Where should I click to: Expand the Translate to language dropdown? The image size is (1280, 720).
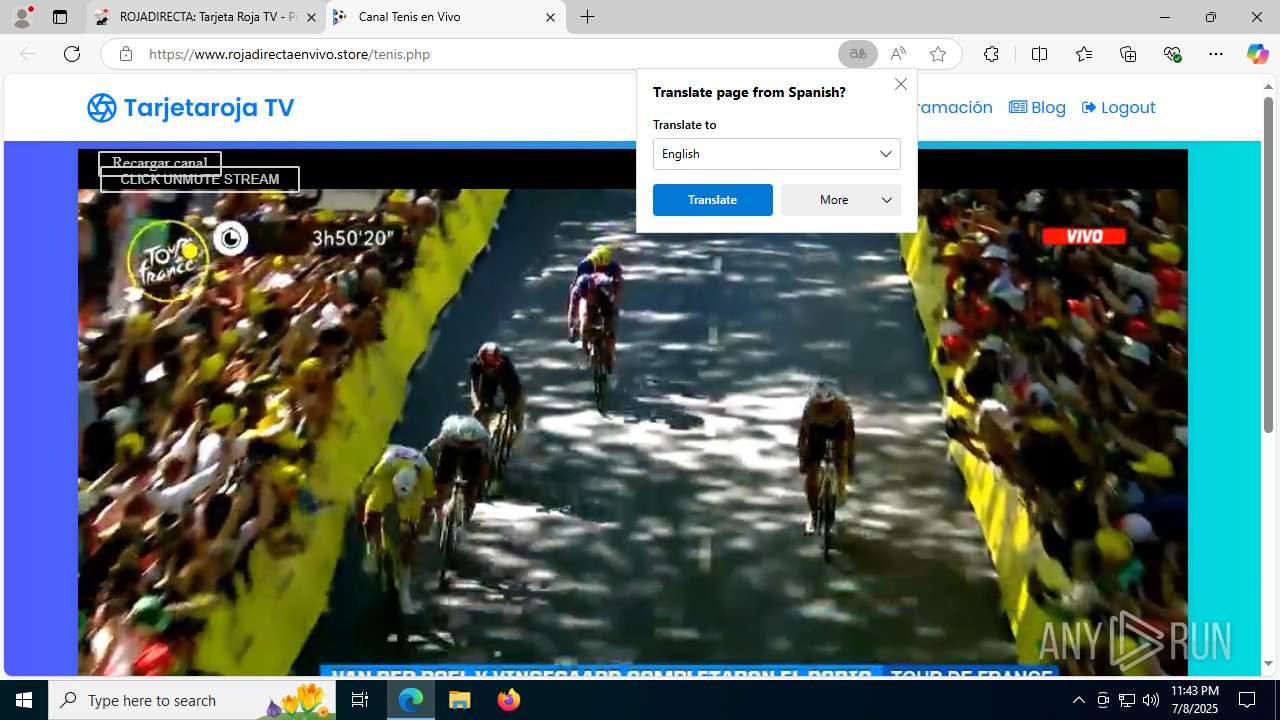[777, 154]
